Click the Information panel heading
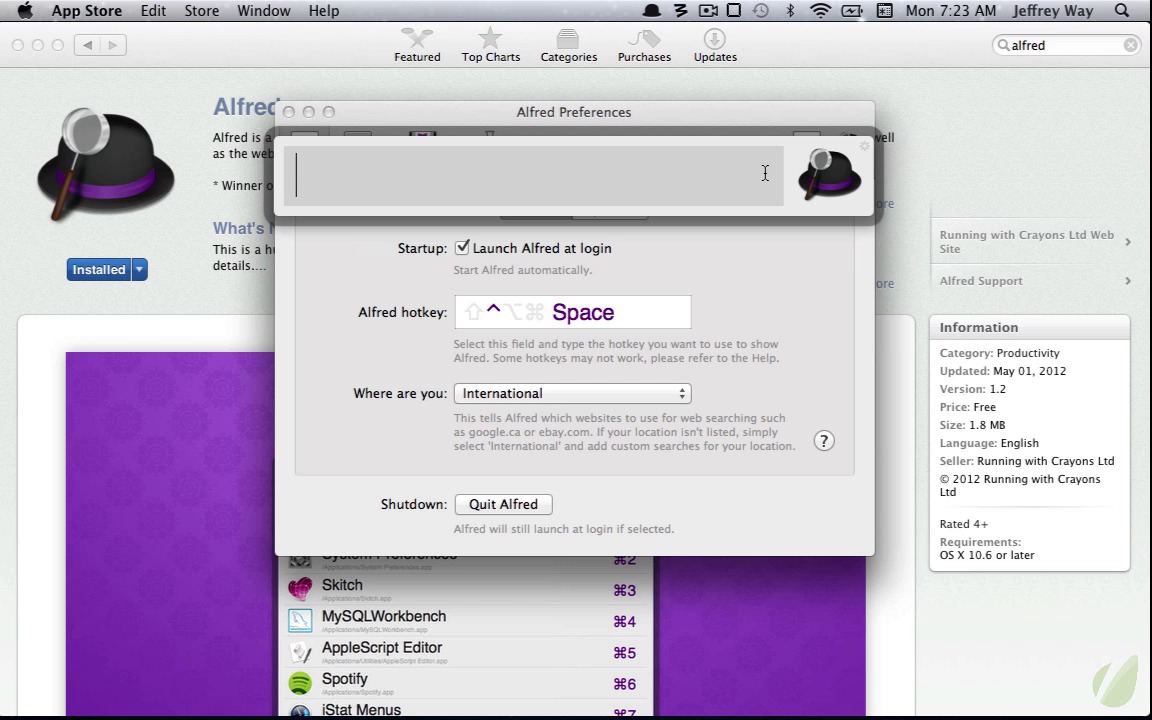The image size is (1152, 720). coord(979,328)
